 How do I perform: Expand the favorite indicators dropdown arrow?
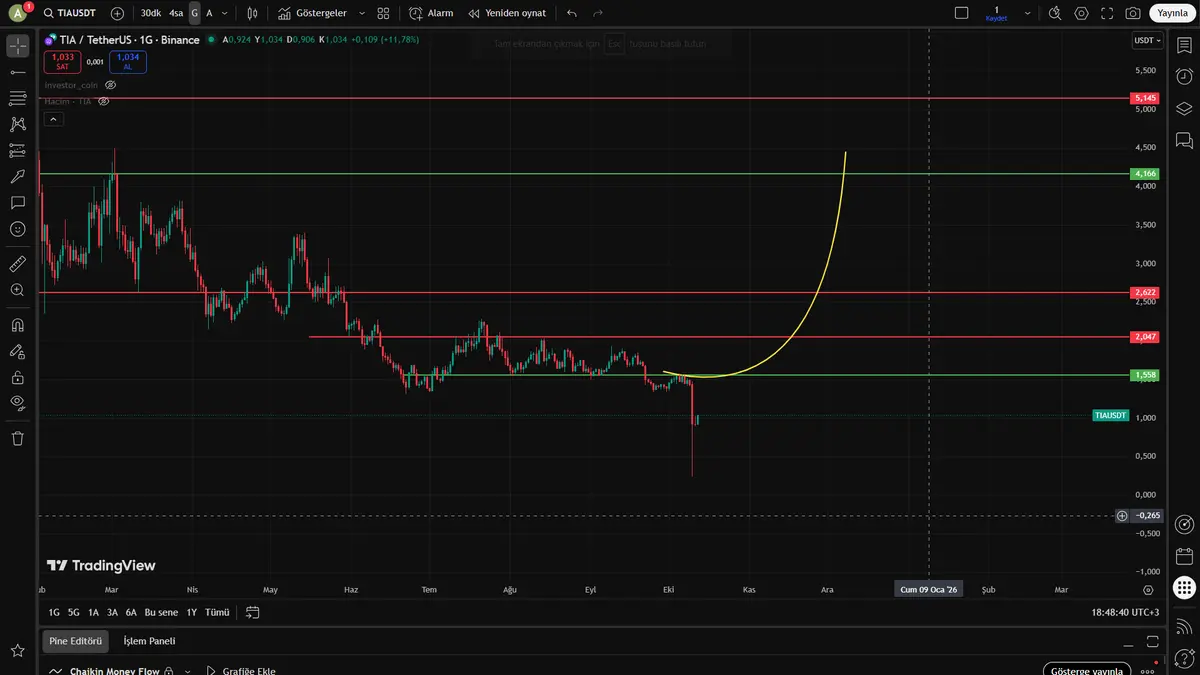362,13
